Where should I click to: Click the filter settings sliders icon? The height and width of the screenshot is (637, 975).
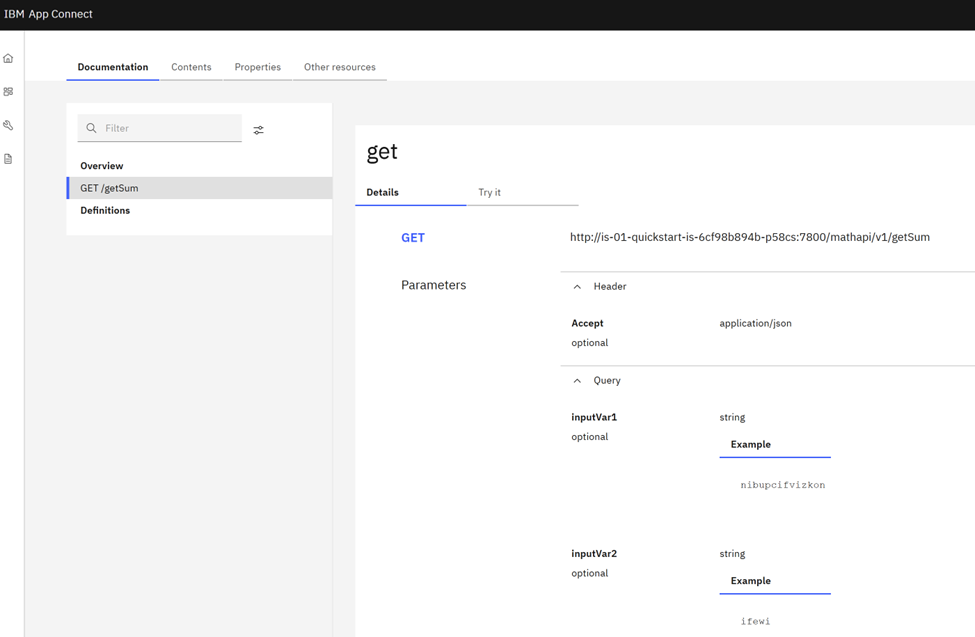pyautogui.click(x=259, y=130)
